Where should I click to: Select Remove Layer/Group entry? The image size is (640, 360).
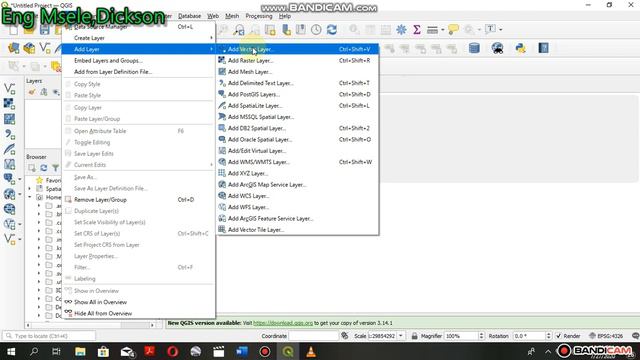click(x=139, y=200)
